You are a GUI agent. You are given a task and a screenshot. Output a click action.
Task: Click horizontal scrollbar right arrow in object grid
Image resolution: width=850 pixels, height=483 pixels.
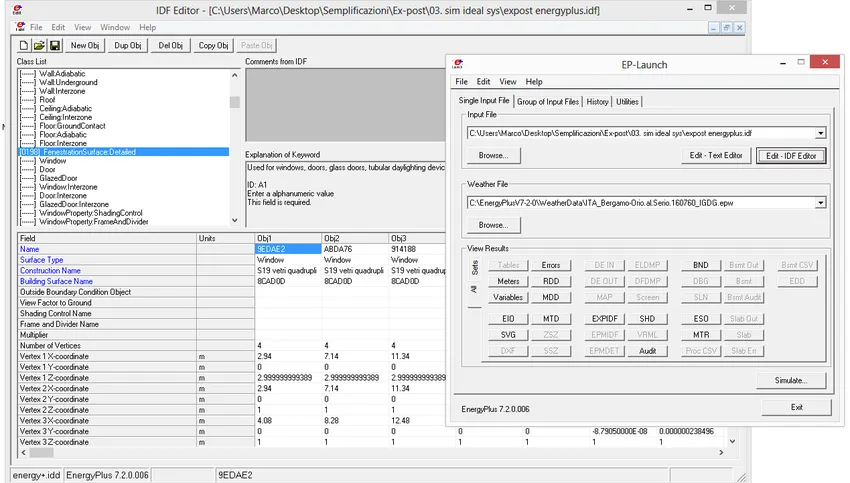pos(721,452)
